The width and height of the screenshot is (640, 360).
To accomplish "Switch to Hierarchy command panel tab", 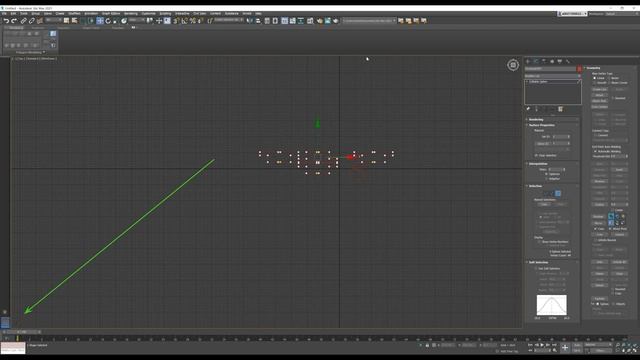I will 544,61.
